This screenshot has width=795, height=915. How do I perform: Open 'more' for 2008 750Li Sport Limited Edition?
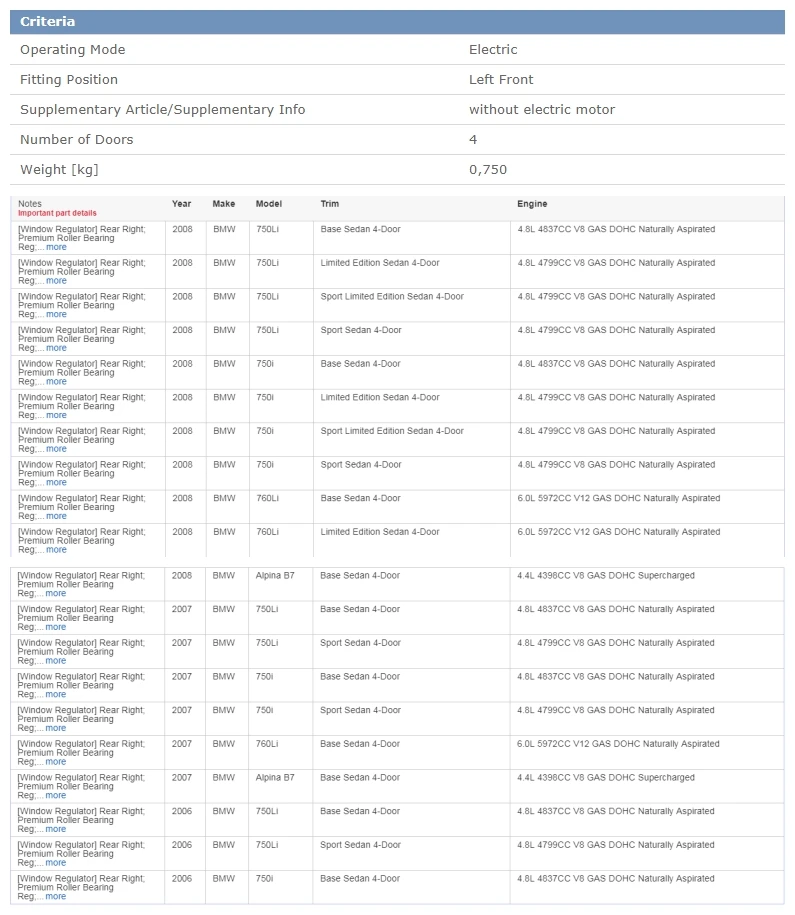[x=56, y=315]
